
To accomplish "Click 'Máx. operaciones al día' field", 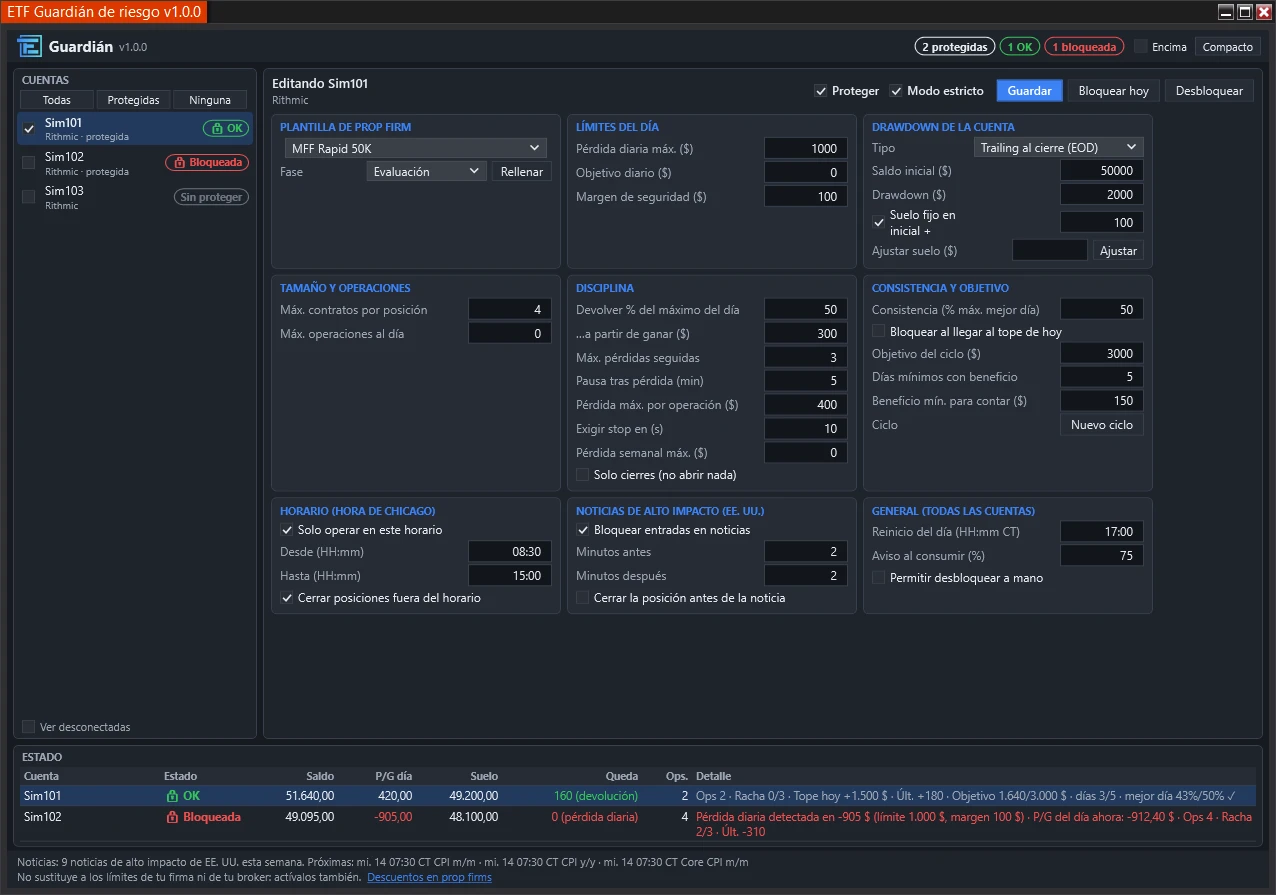I will [x=510, y=334].
